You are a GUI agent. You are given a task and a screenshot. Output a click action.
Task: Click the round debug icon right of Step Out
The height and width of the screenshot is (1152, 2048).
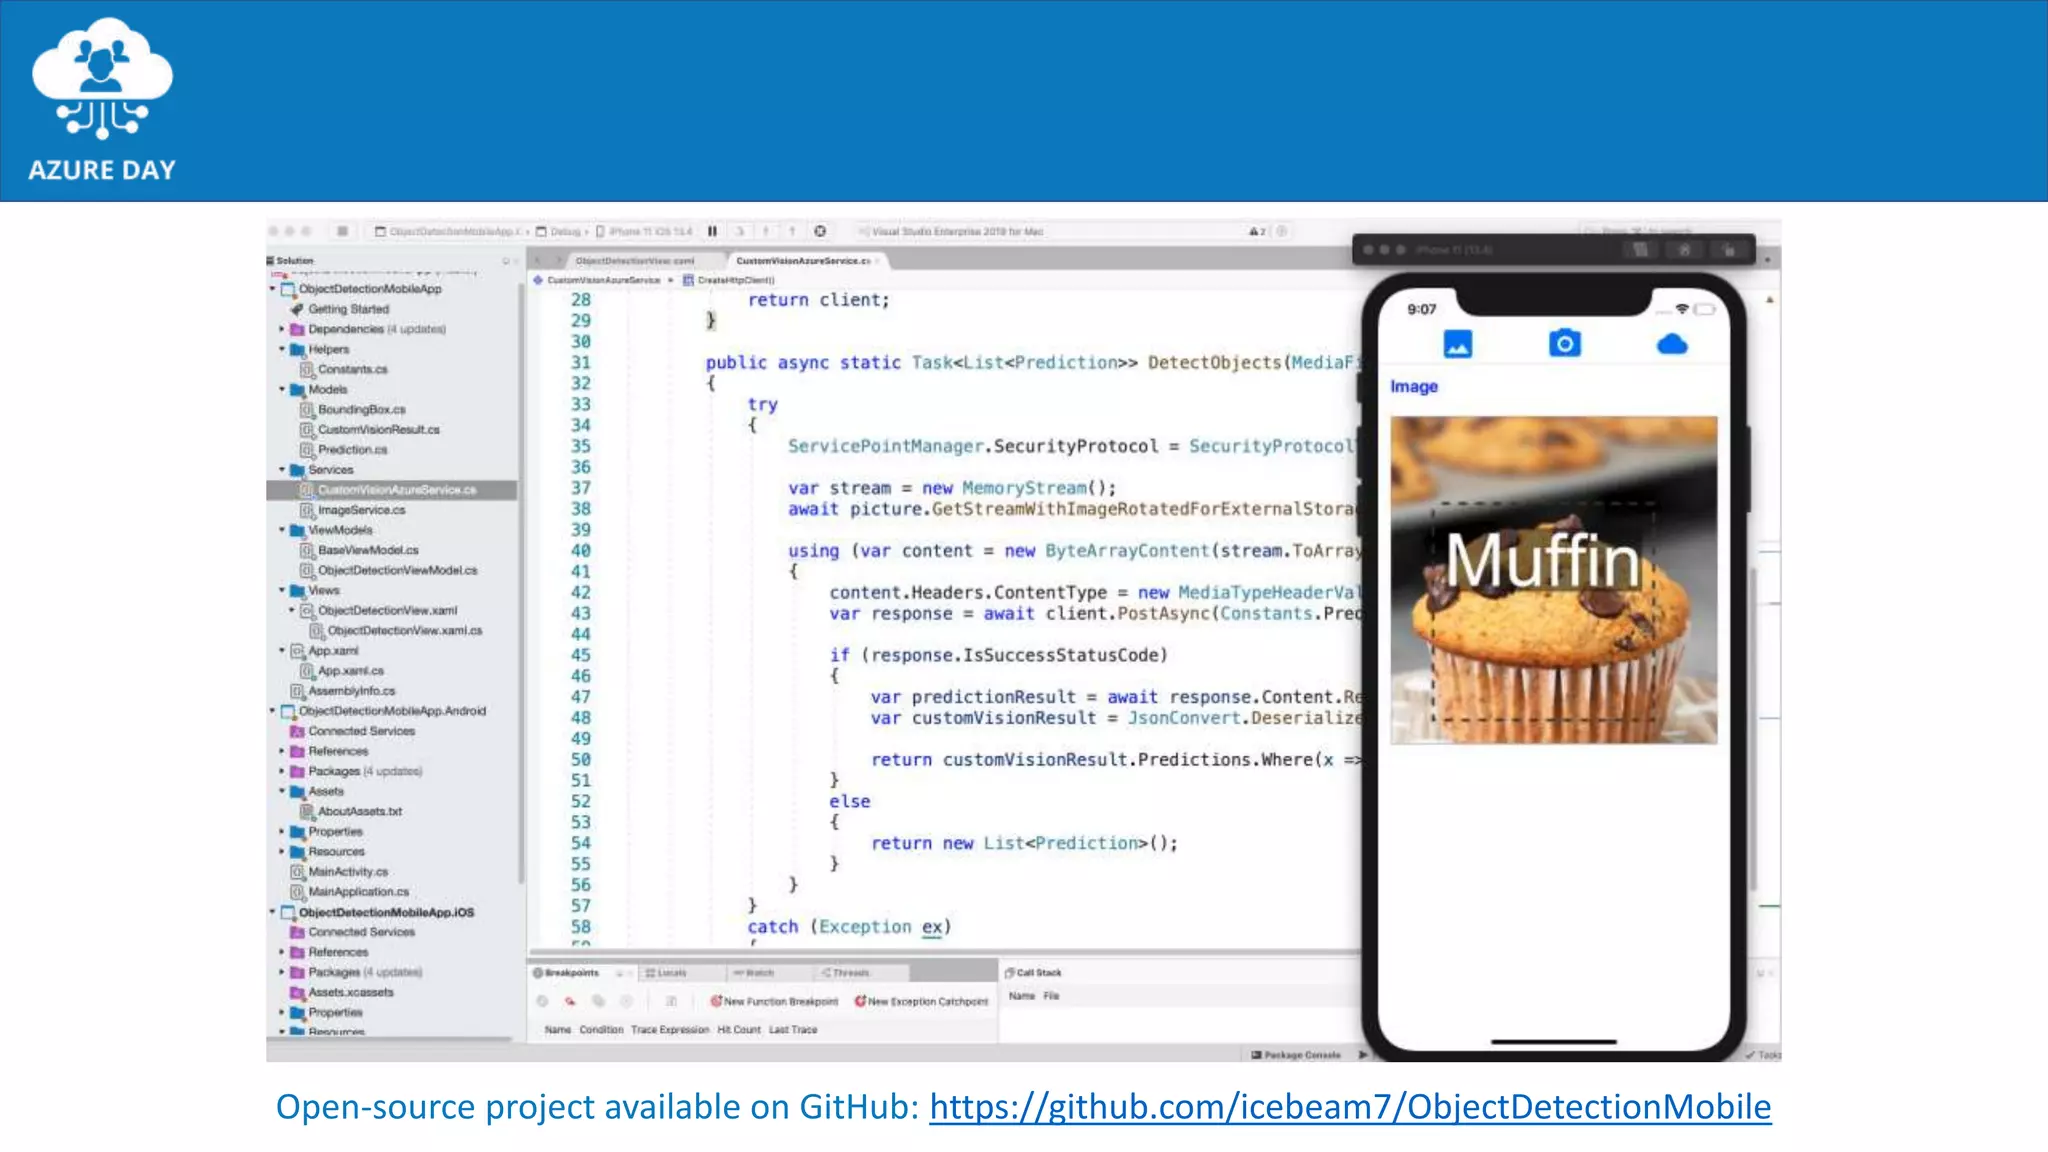[x=820, y=231]
